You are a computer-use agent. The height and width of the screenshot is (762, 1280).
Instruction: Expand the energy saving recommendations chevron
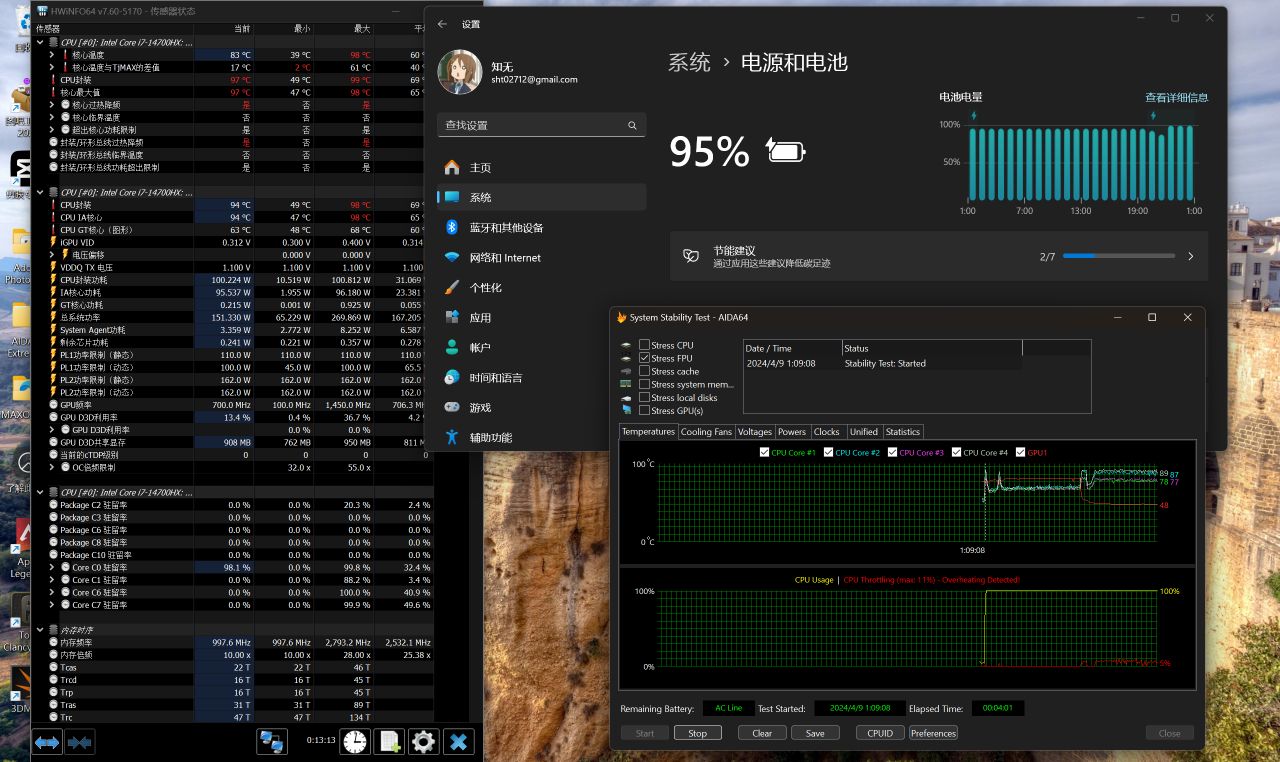[x=1190, y=257]
